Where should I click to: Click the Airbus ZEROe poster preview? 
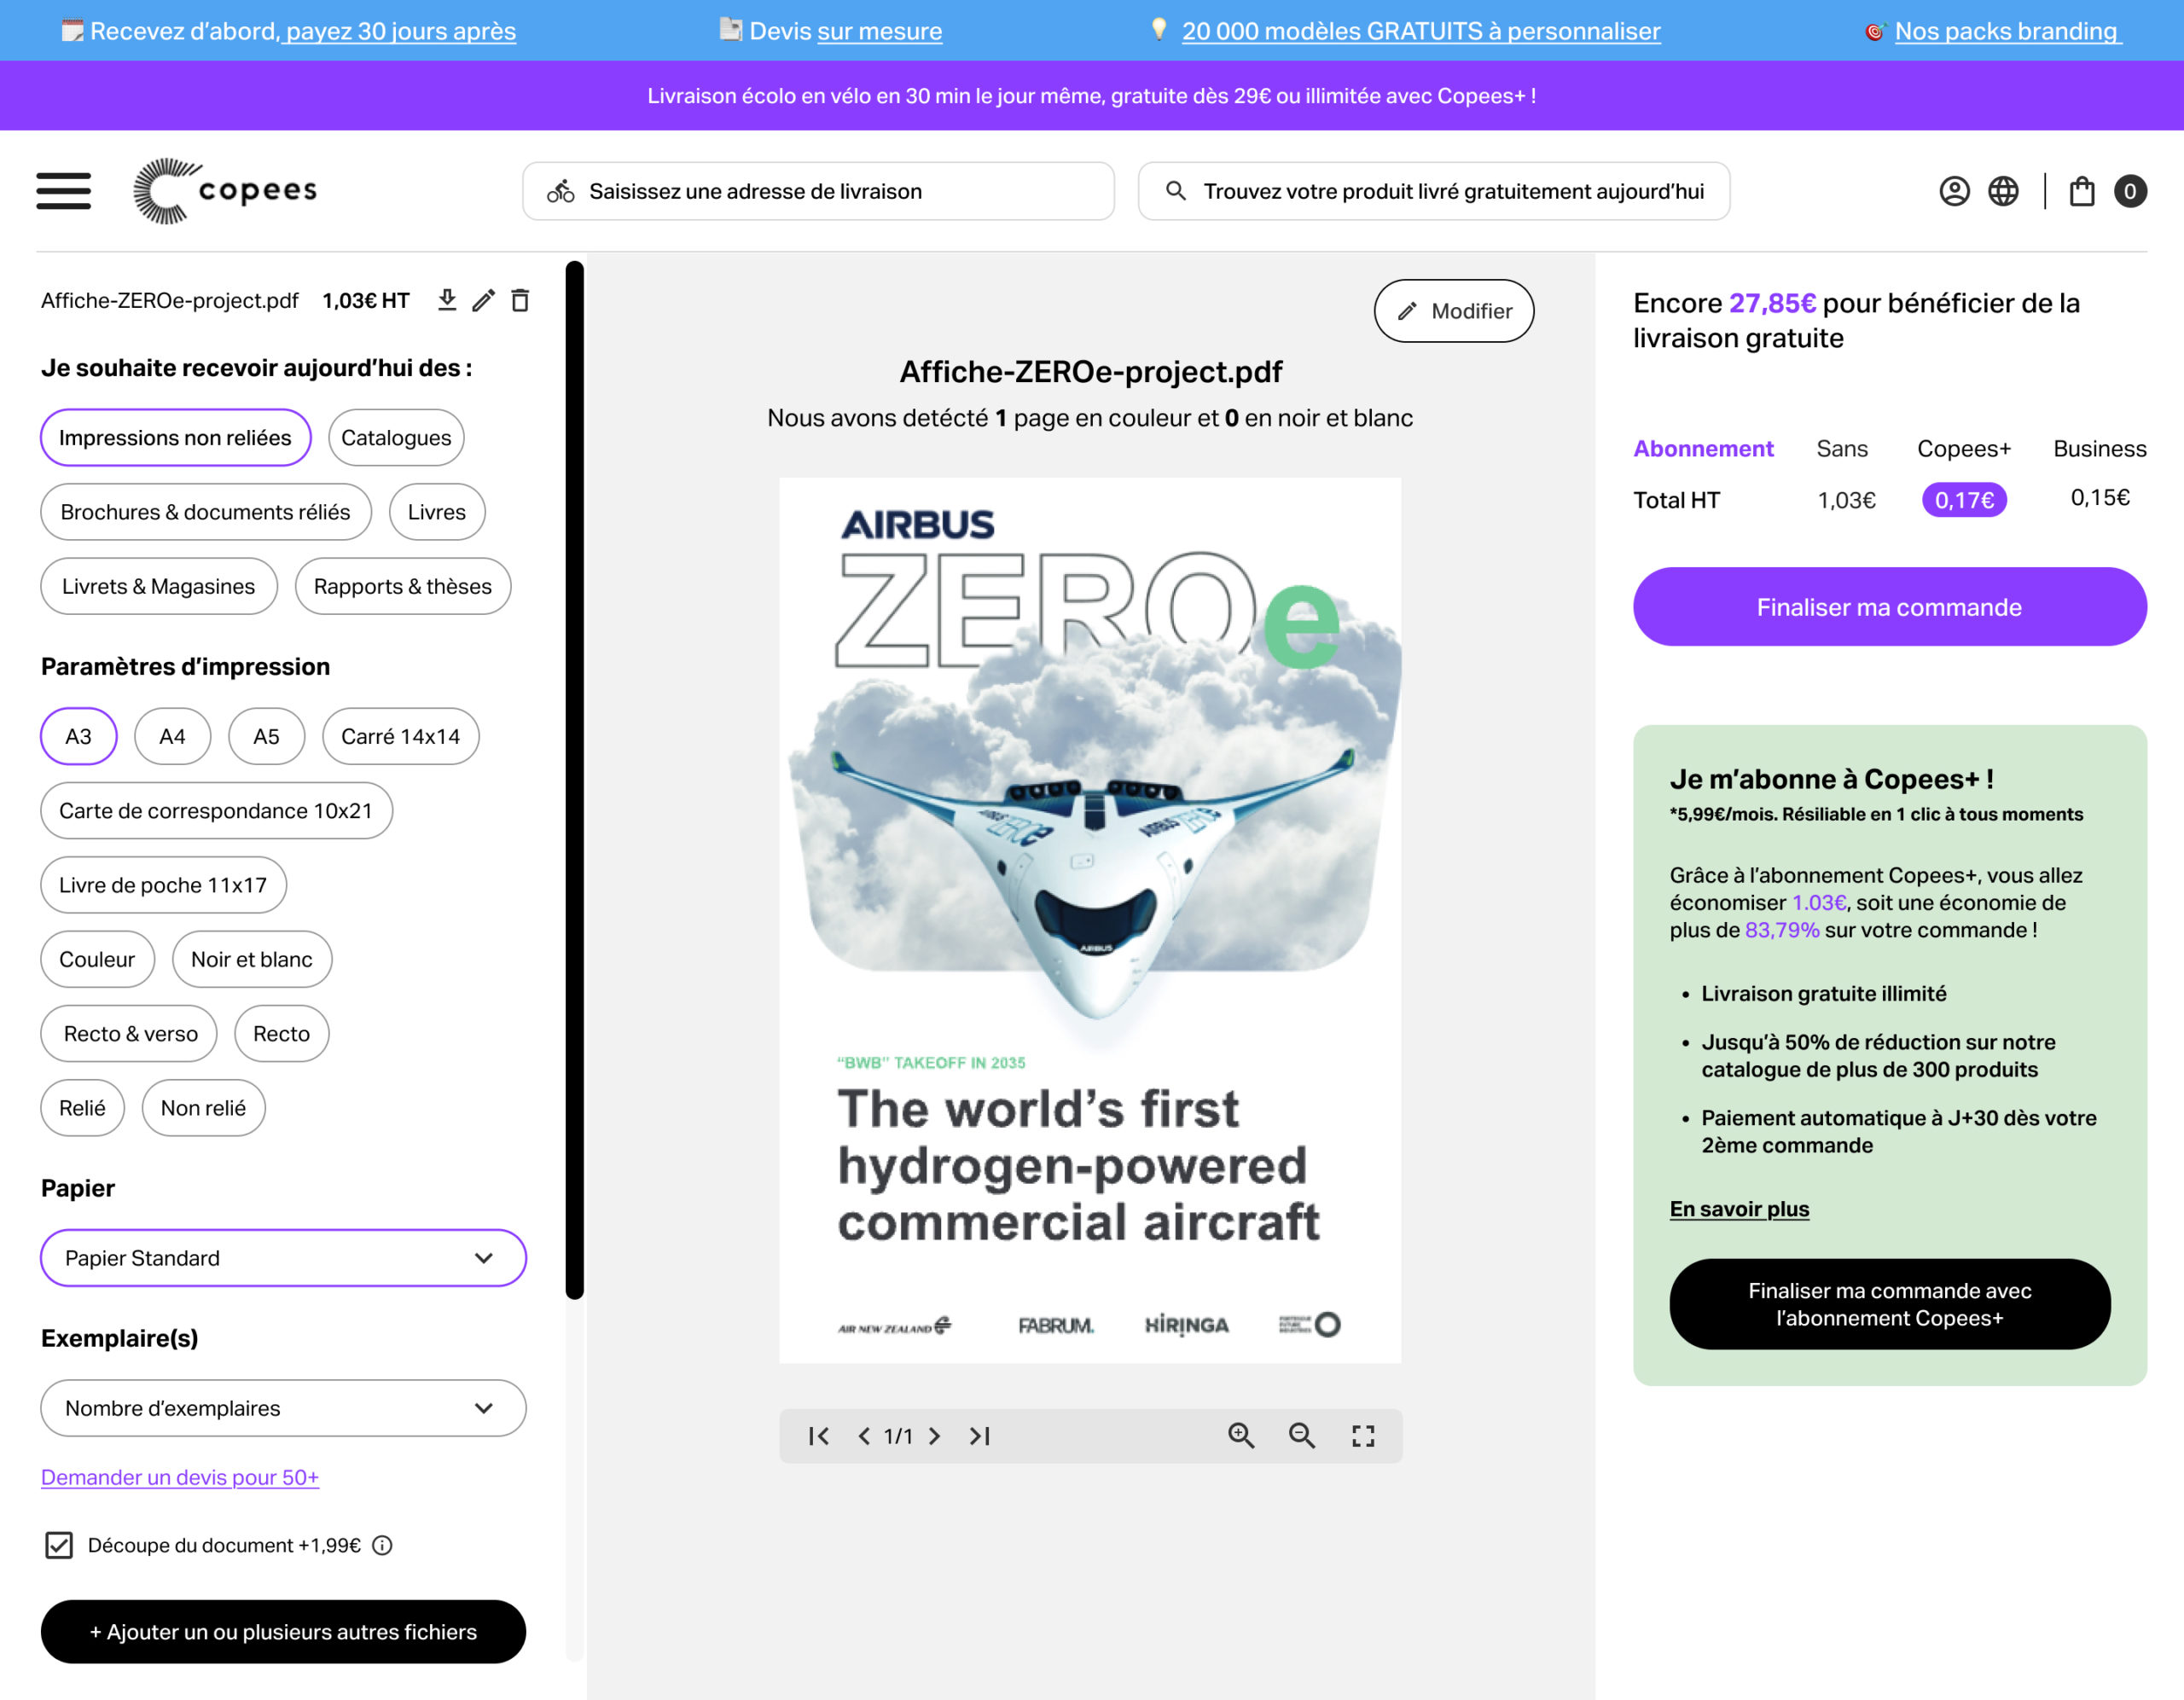point(1090,920)
